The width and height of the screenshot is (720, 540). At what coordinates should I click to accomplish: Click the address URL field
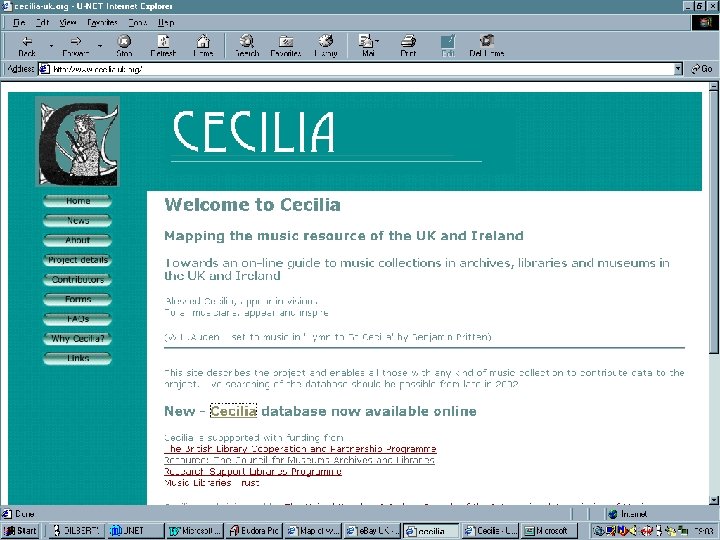pos(356,69)
